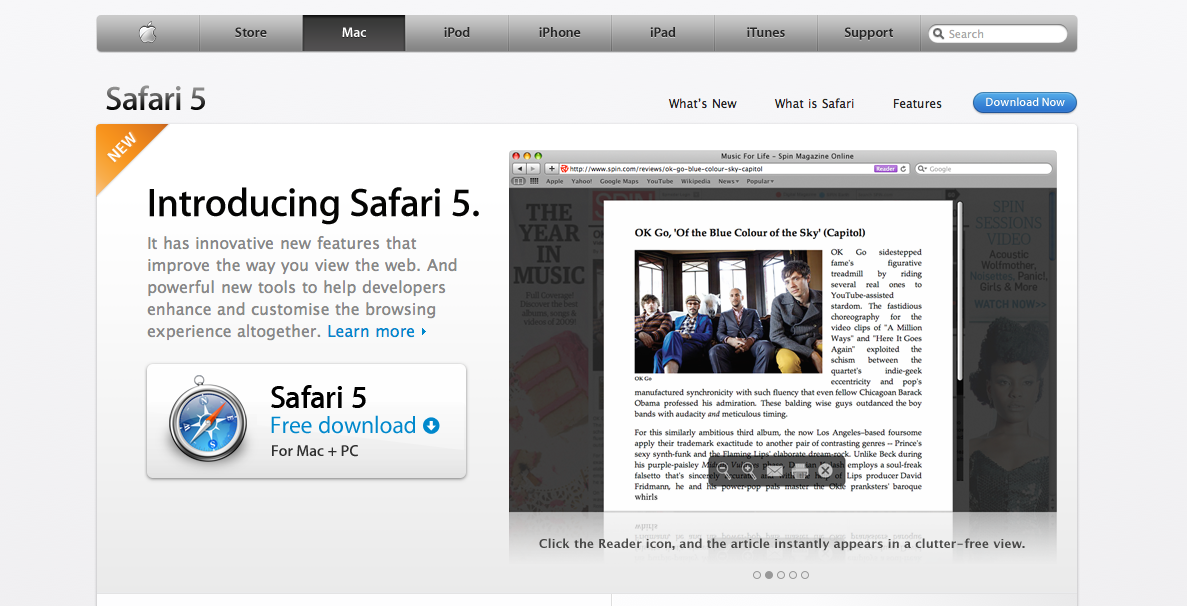Click the Safari 5 page title
This screenshot has height=606, width=1187.
coord(156,99)
